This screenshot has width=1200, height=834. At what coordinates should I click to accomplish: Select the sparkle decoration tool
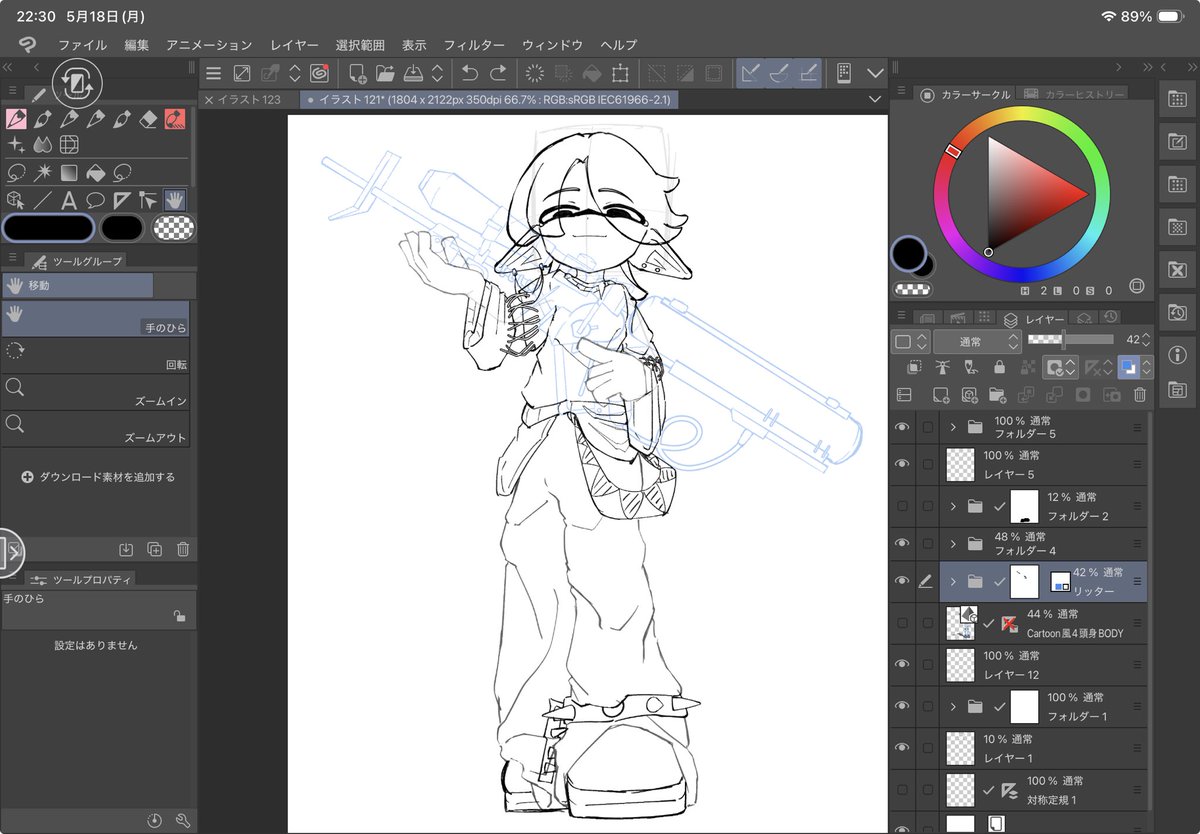click(16, 145)
